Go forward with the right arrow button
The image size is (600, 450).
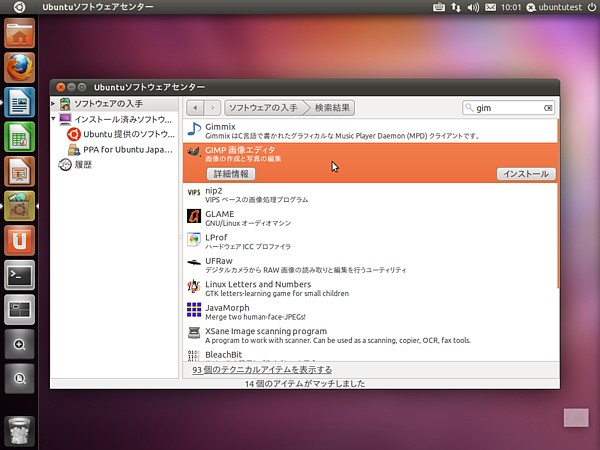(x=212, y=108)
